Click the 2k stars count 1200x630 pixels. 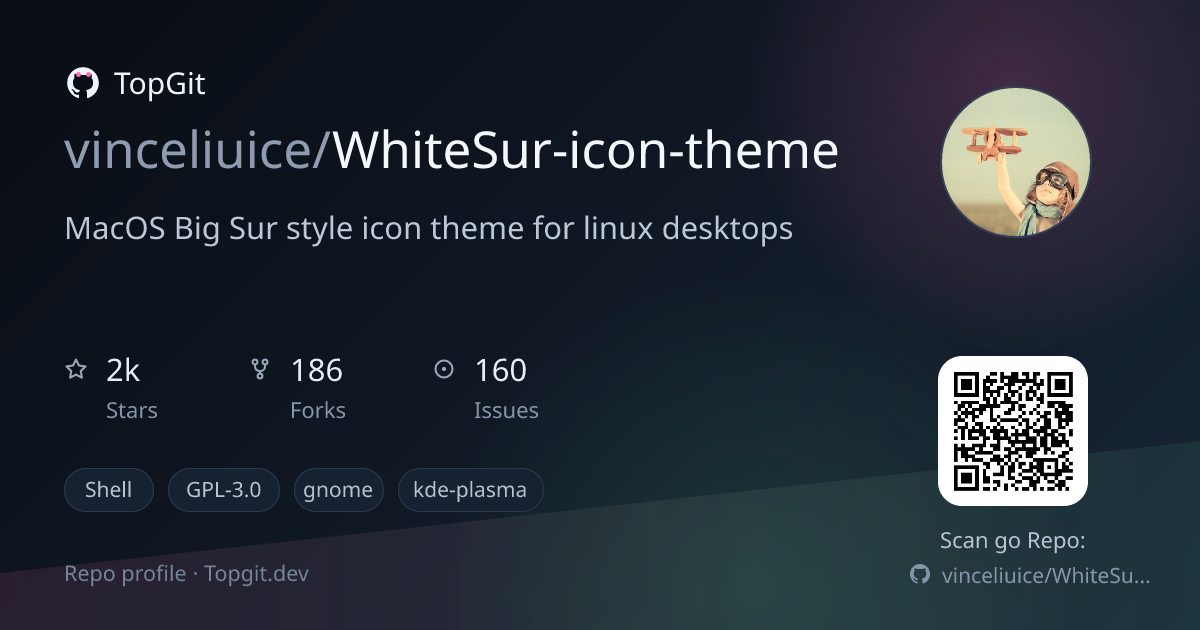[x=123, y=371]
